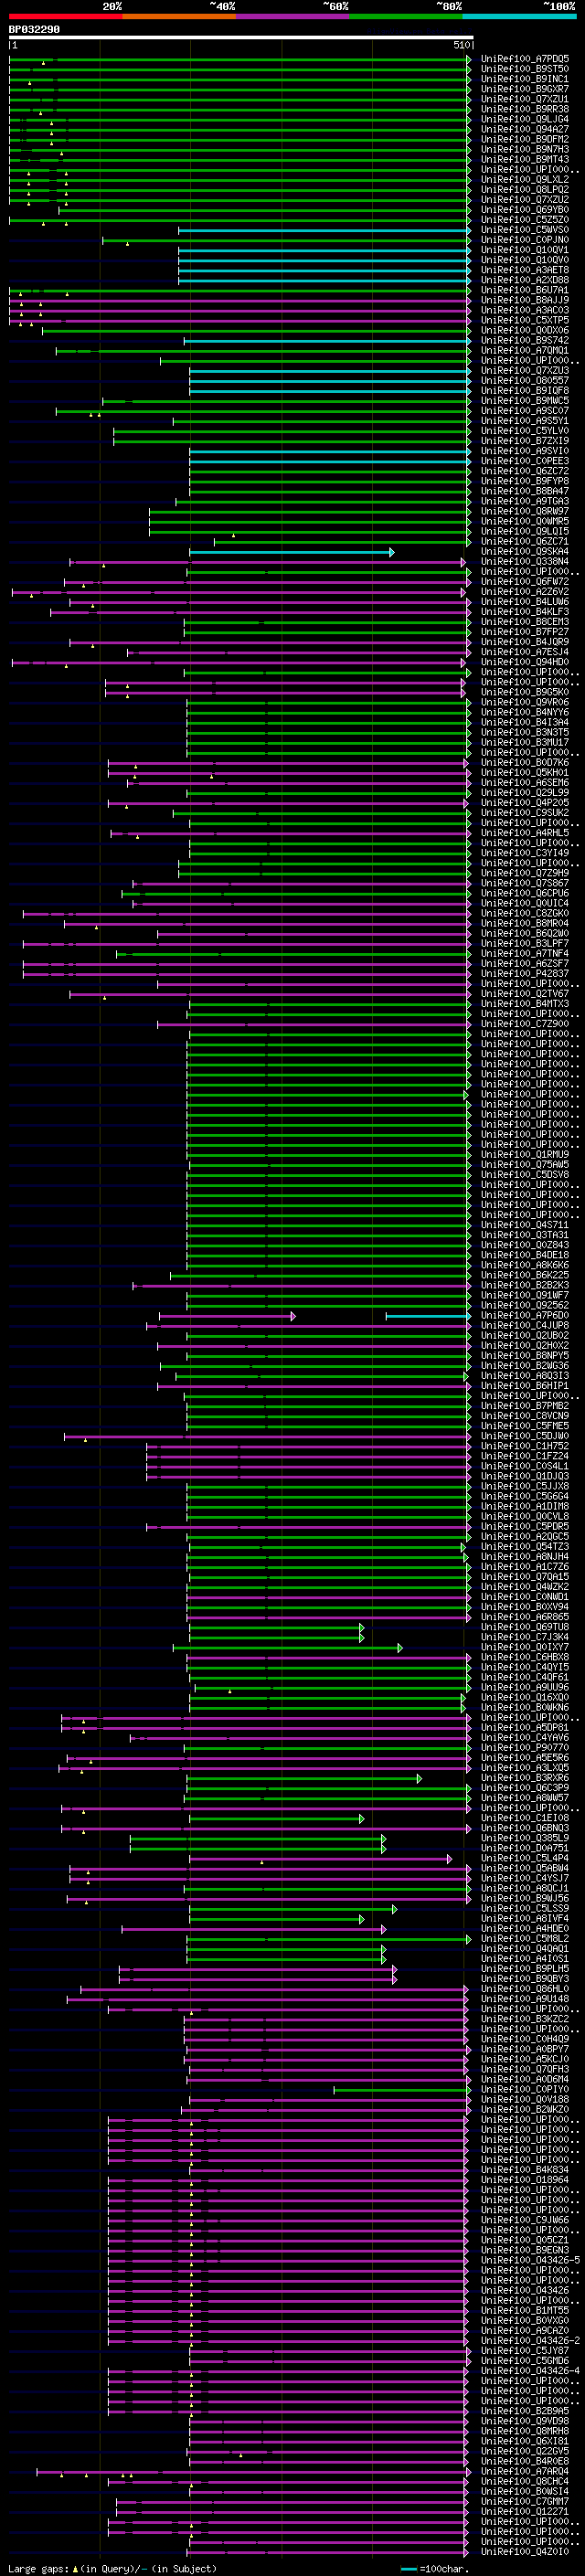
Task: Click UniRef100_B9MWC5 hit name
Action: tap(525, 401)
